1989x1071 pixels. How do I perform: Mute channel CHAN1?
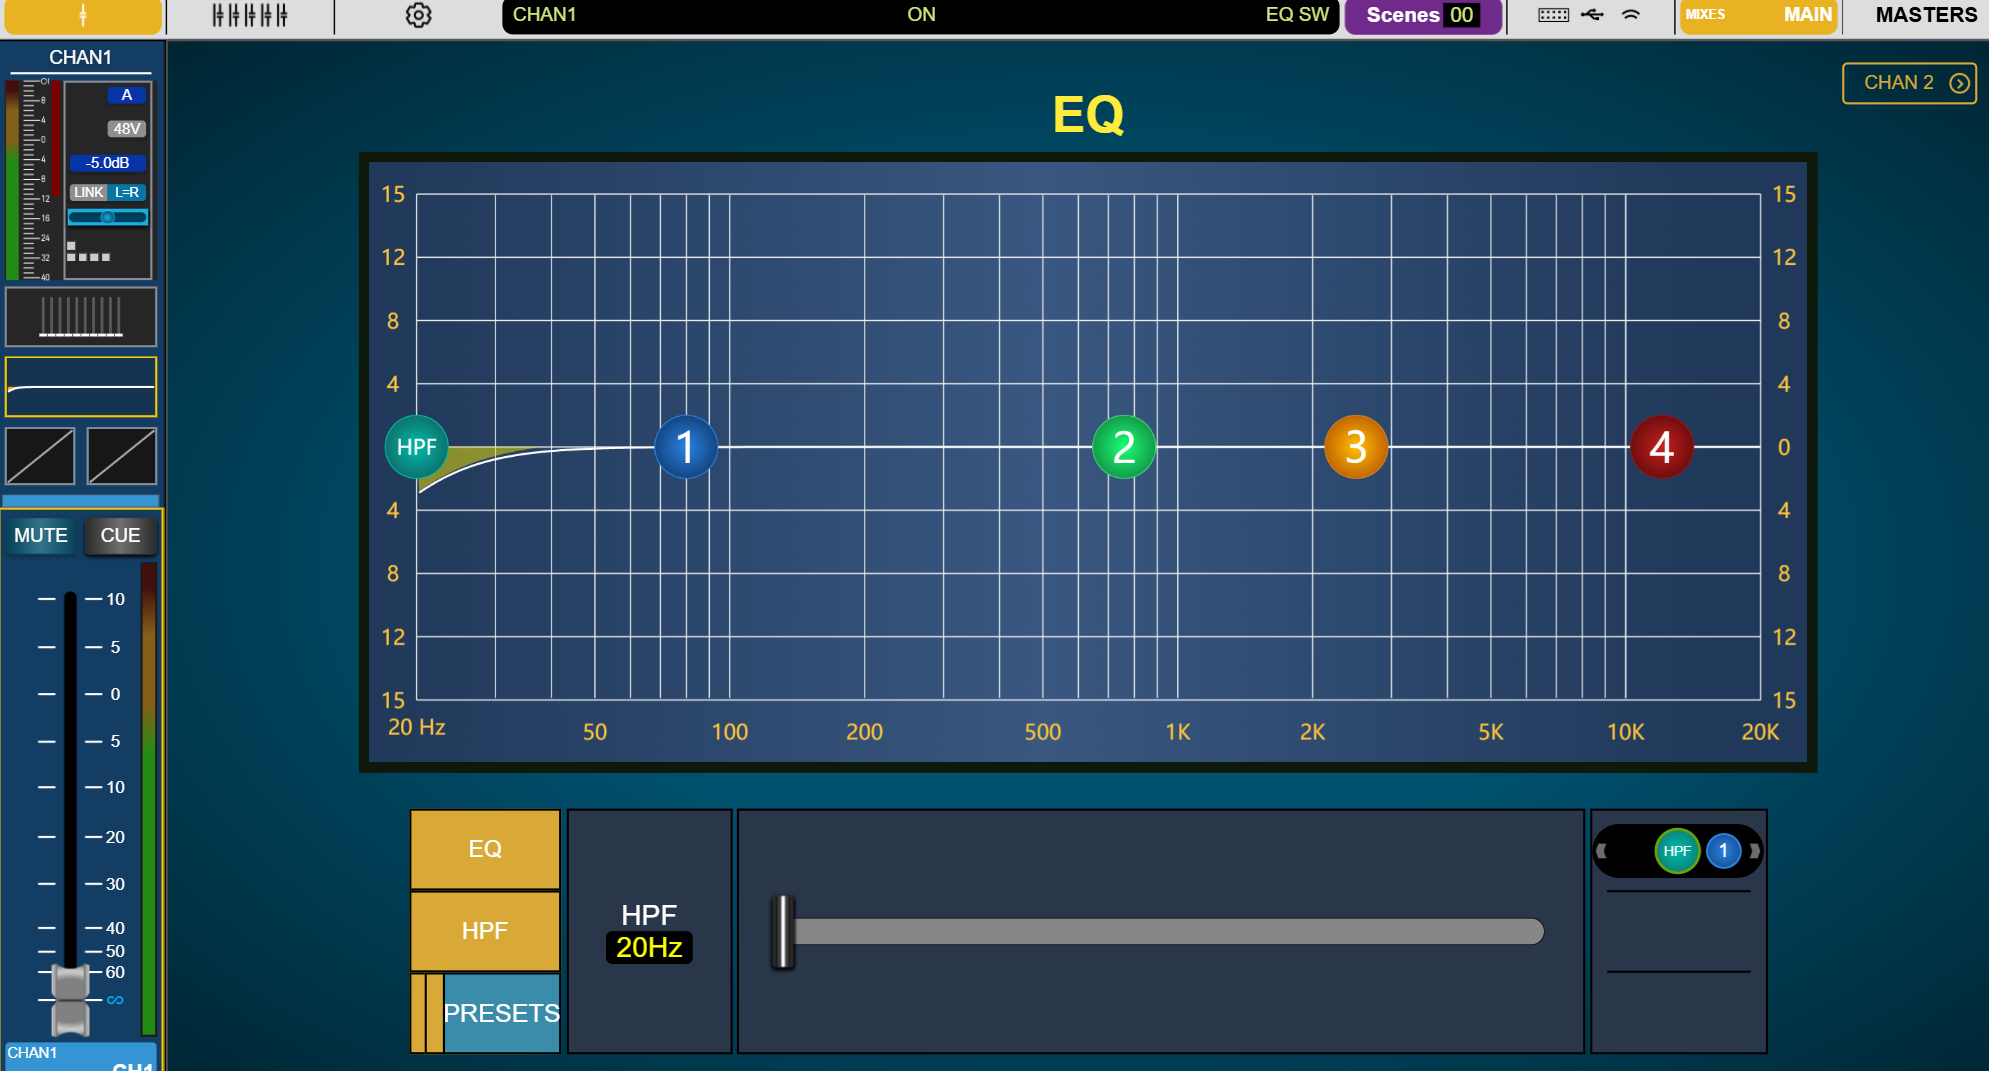[x=41, y=535]
